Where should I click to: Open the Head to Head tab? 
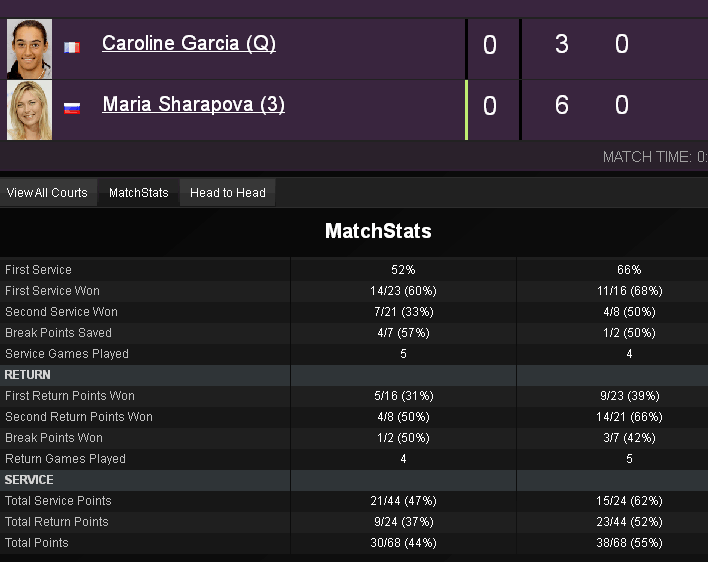point(228,193)
